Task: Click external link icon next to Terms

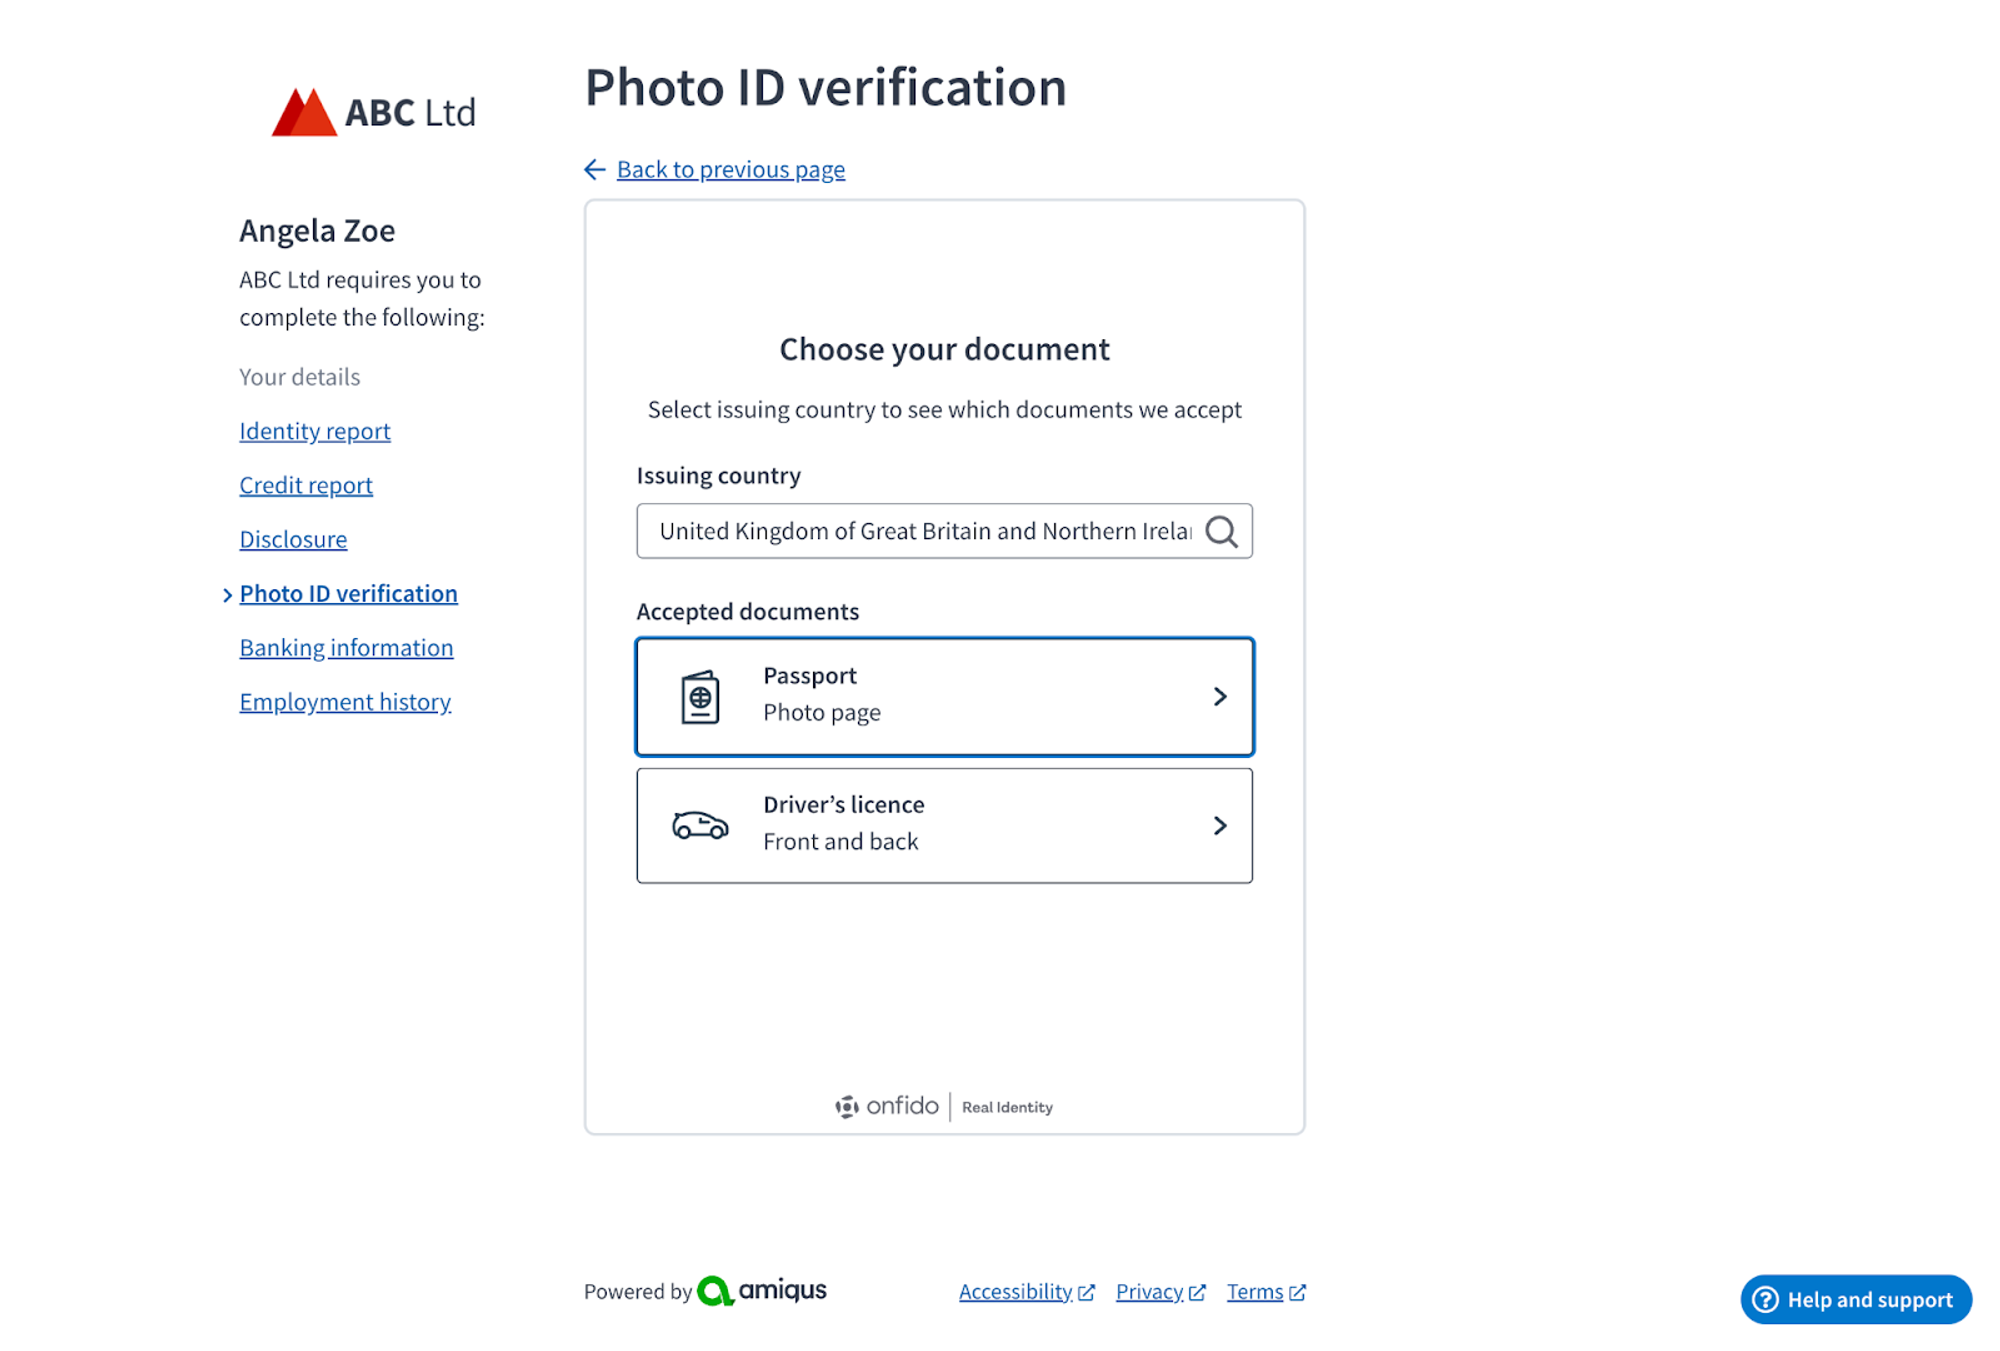Action: [1297, 1292]
